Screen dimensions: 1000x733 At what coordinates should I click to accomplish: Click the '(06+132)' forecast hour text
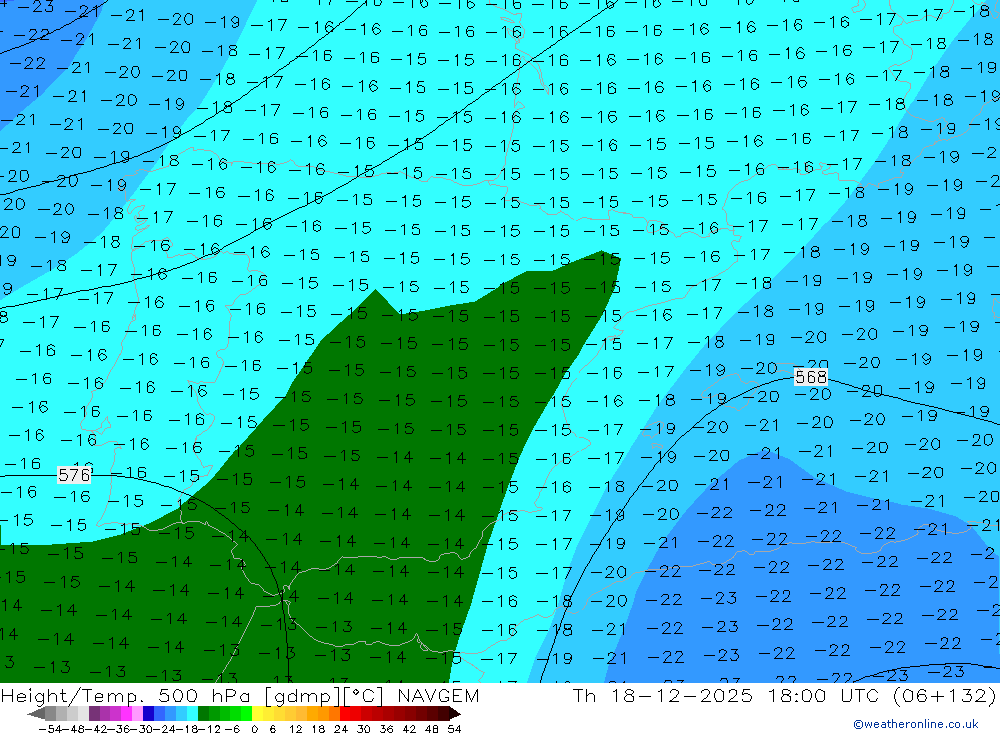click(944, 695)
